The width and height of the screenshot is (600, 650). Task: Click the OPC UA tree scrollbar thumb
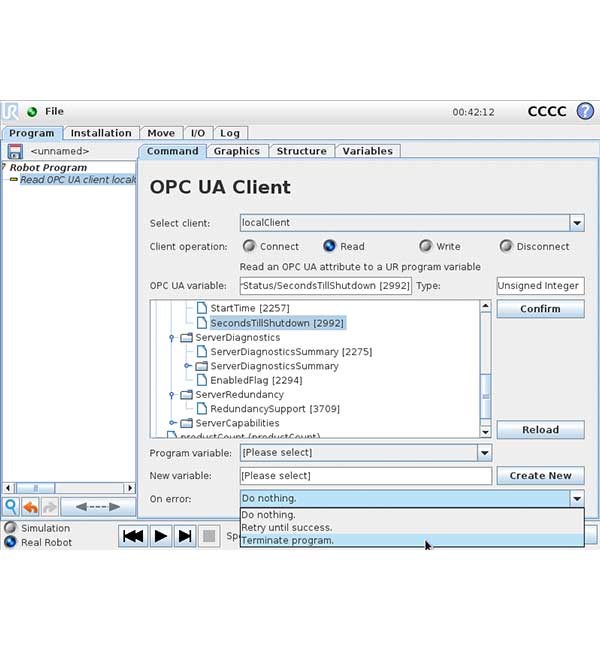[486, 396]
